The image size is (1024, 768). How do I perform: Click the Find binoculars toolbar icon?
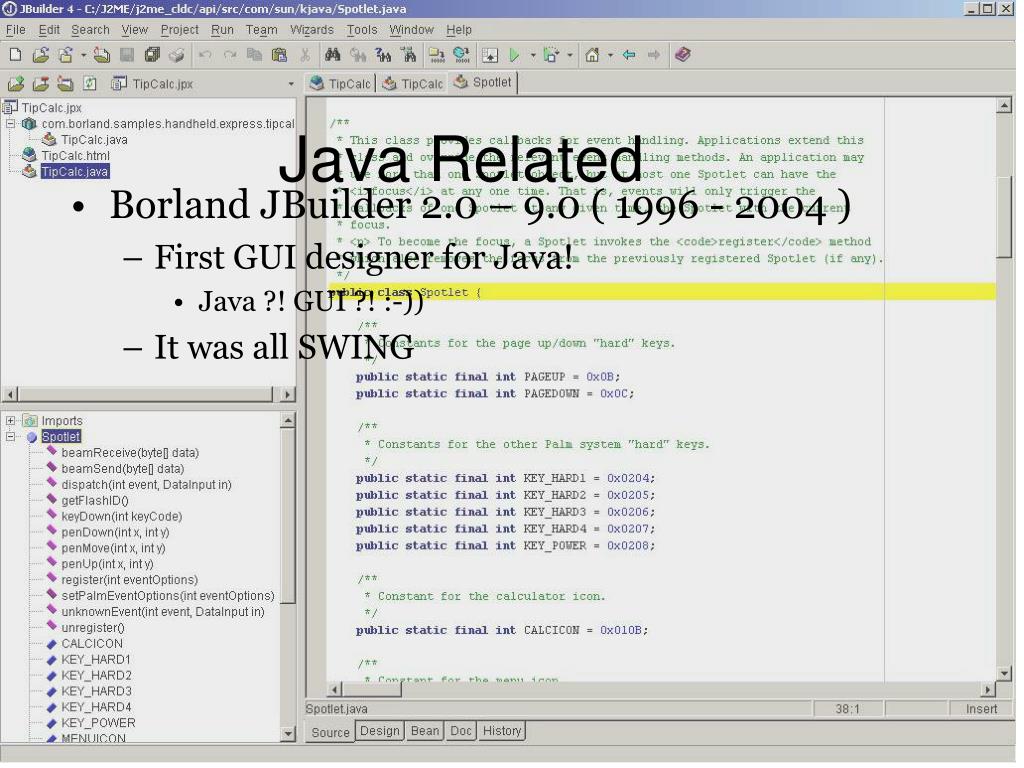pos(332,56)
